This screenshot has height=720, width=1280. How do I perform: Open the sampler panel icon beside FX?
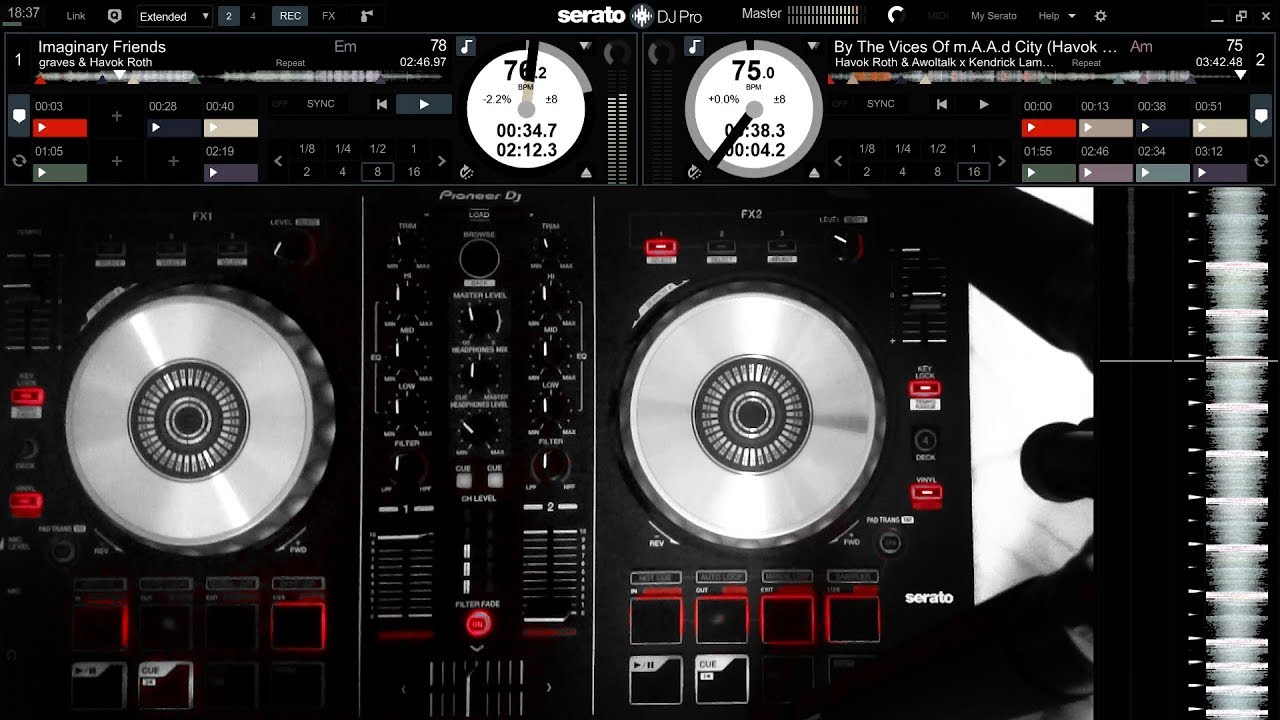367,16
